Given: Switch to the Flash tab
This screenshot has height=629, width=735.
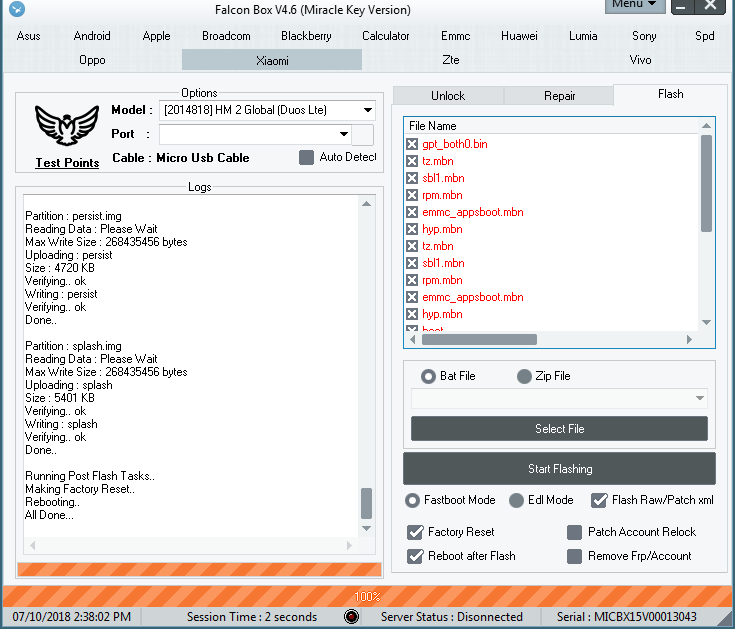Looking at the screenshot, I should [x=670, y=94].
